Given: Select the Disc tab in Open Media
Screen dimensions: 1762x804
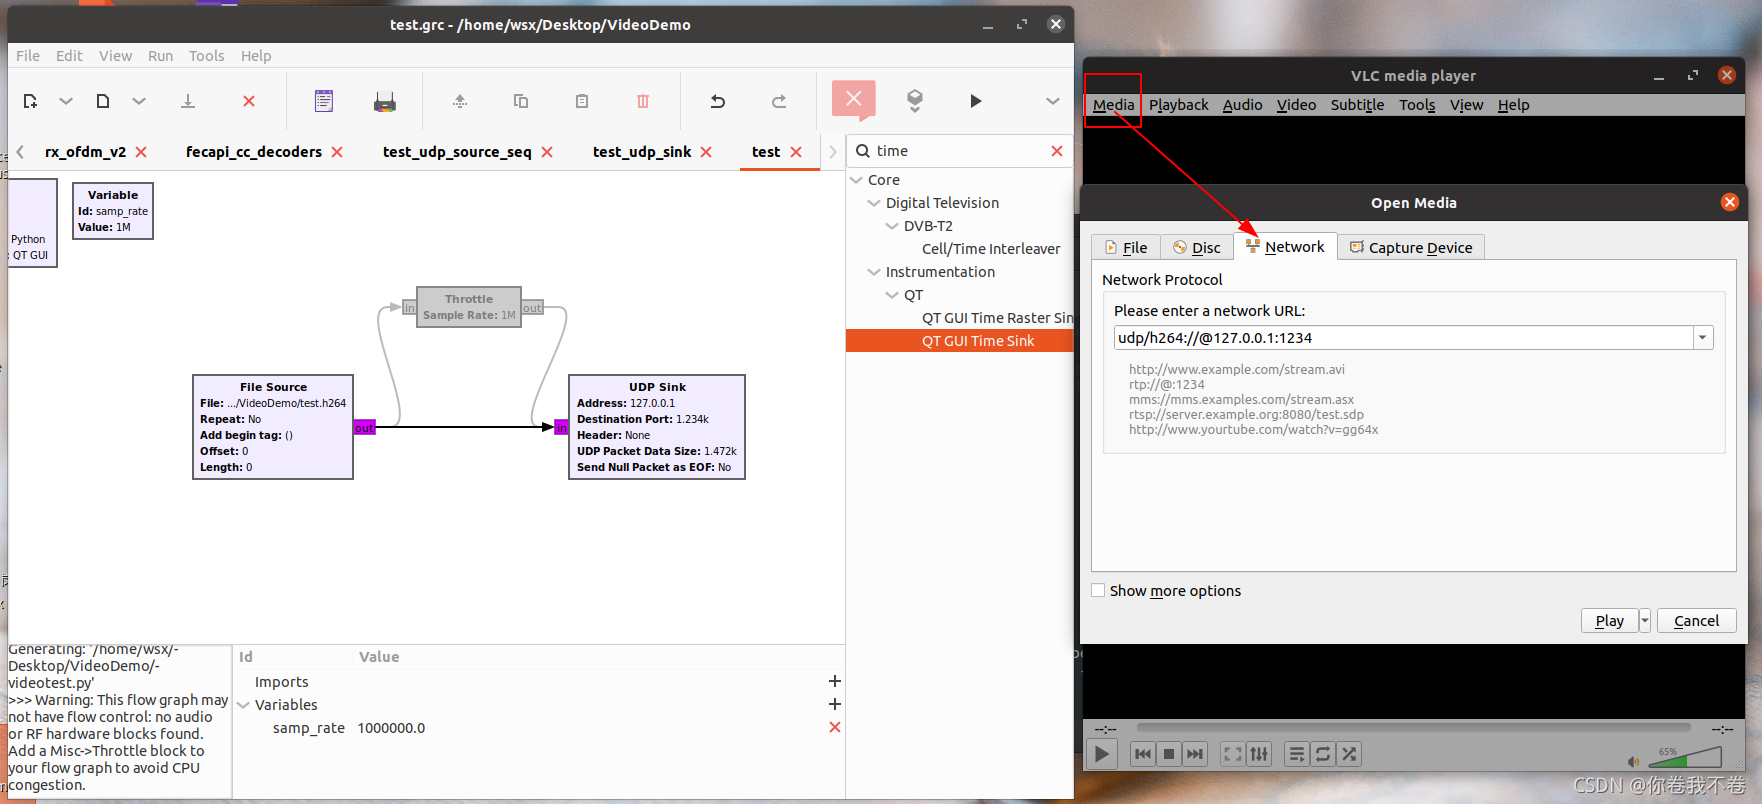Looking at the screenshot, I should 1196,247.
